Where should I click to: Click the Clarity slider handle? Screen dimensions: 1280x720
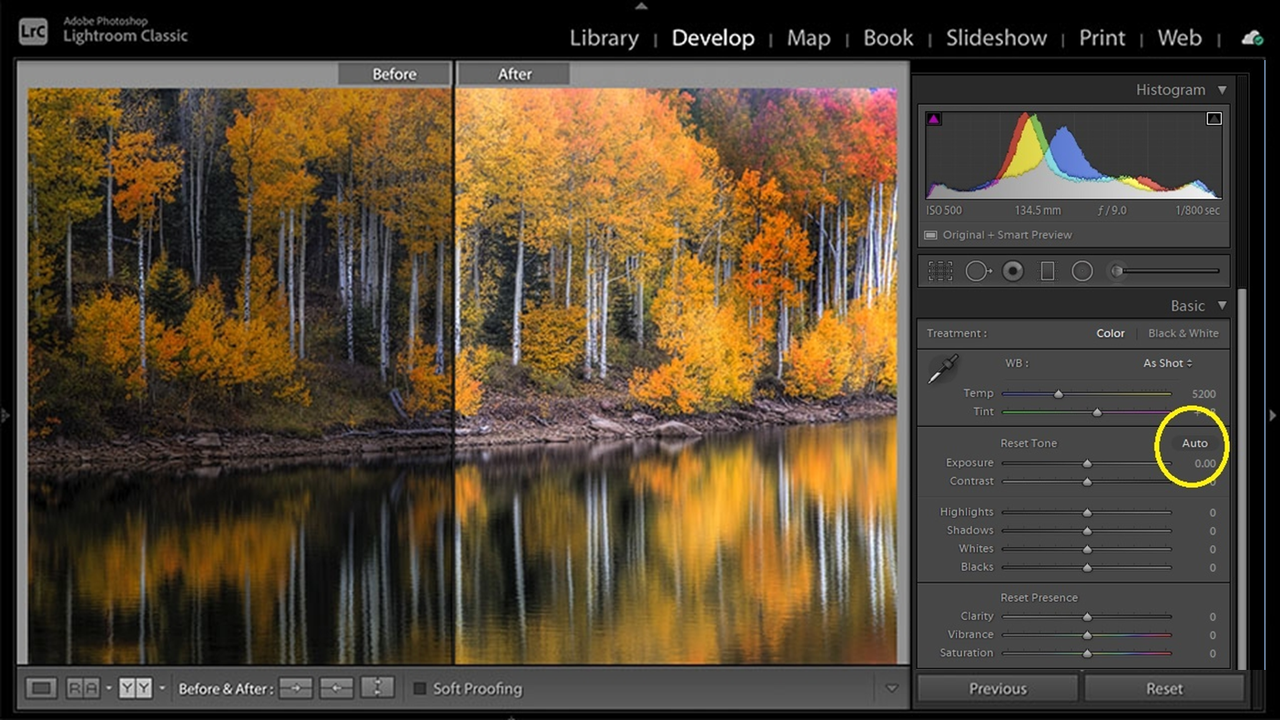pos(1087,617)
